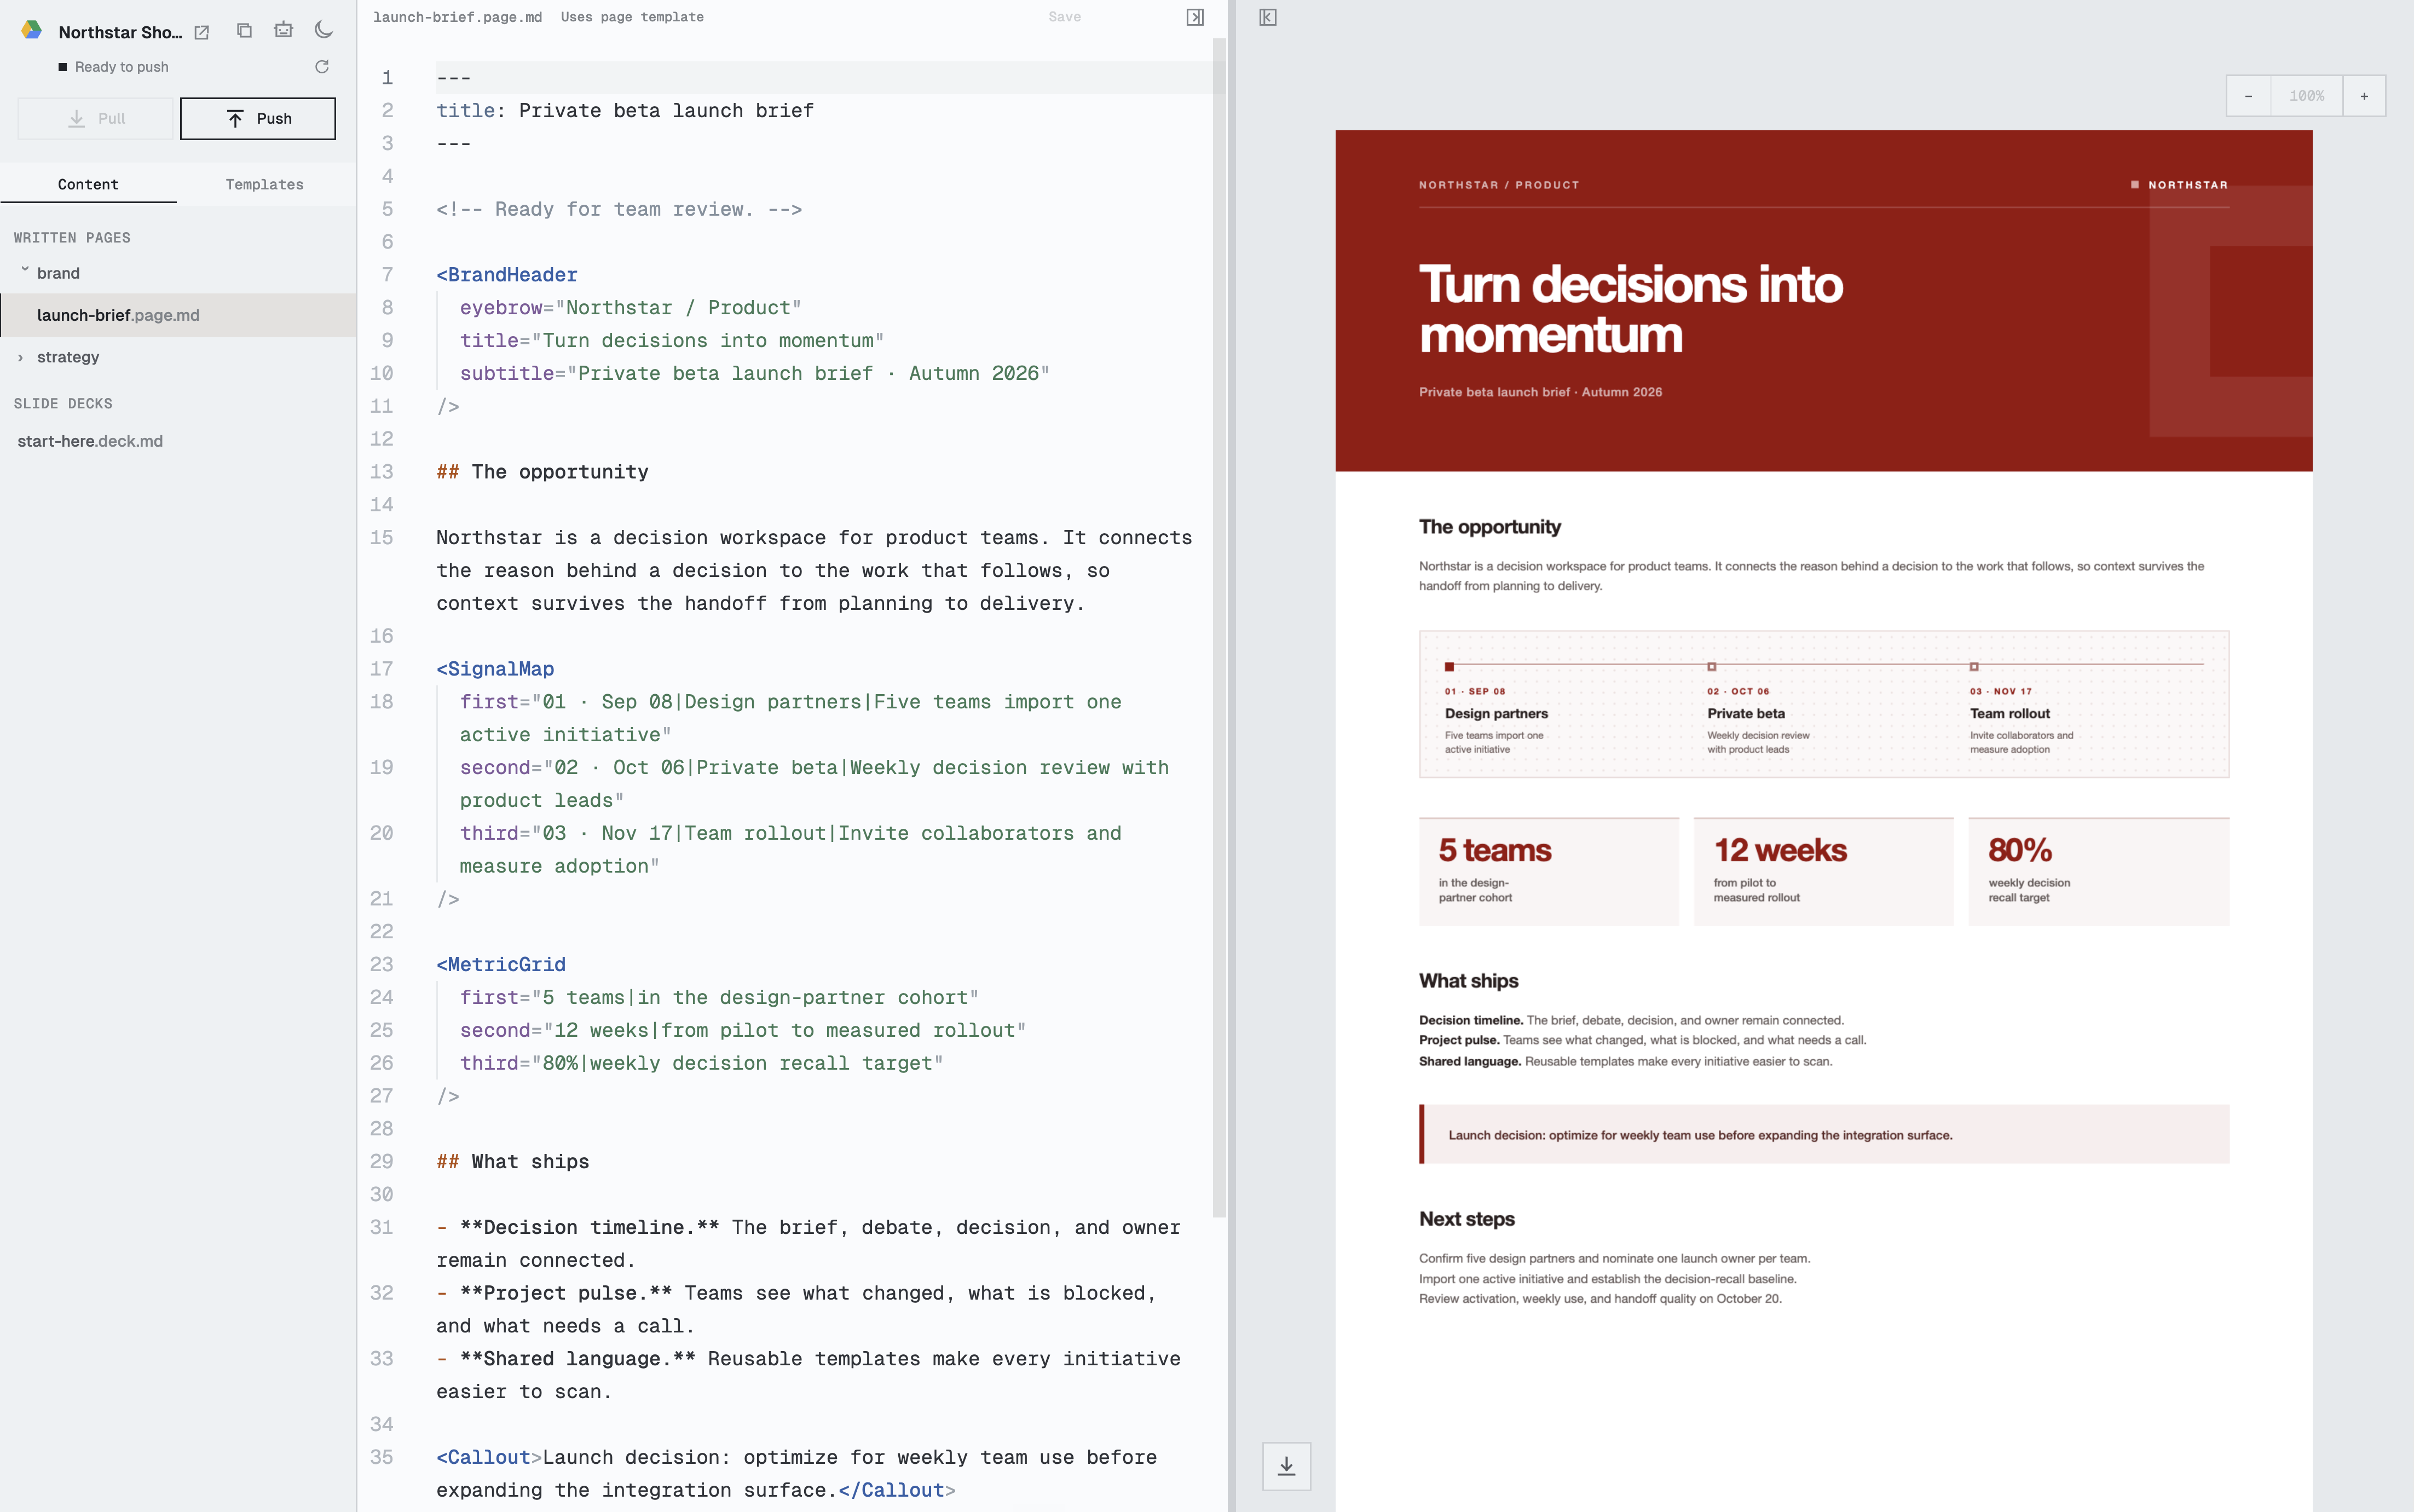Click the '<BrandHeader' tag in code
Viewport: 2414px width, 1512px height.
(507, 275)
